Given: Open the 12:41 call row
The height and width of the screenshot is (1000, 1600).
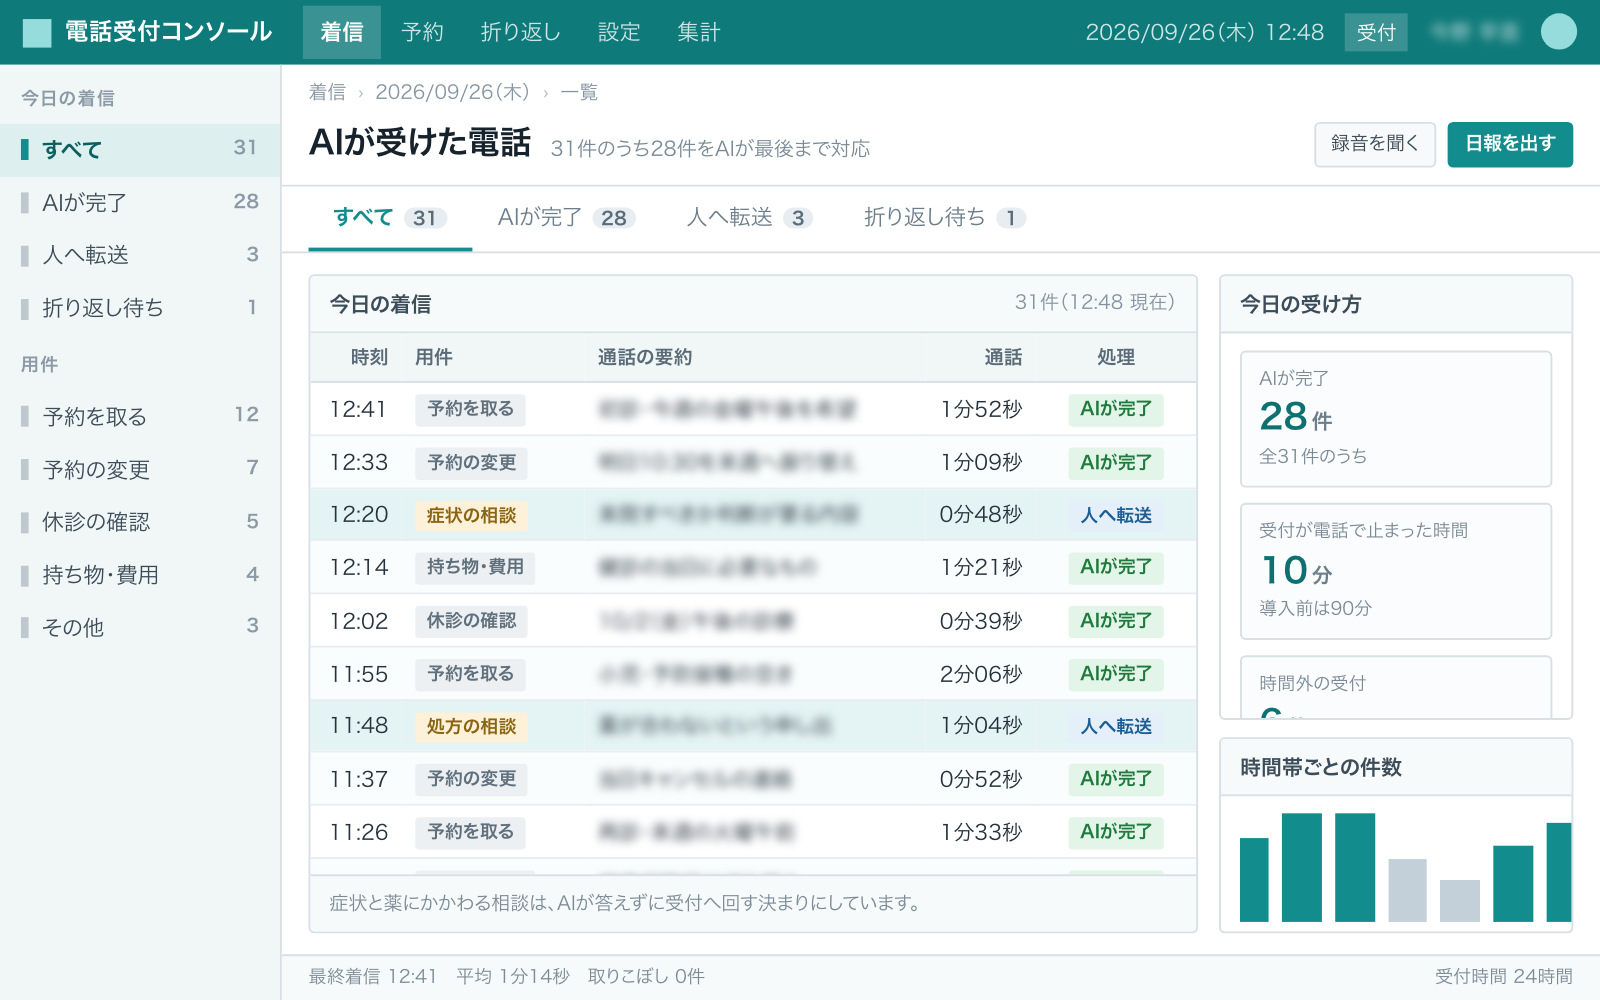Looking at the screenshot, I should (x=753, y=409).
